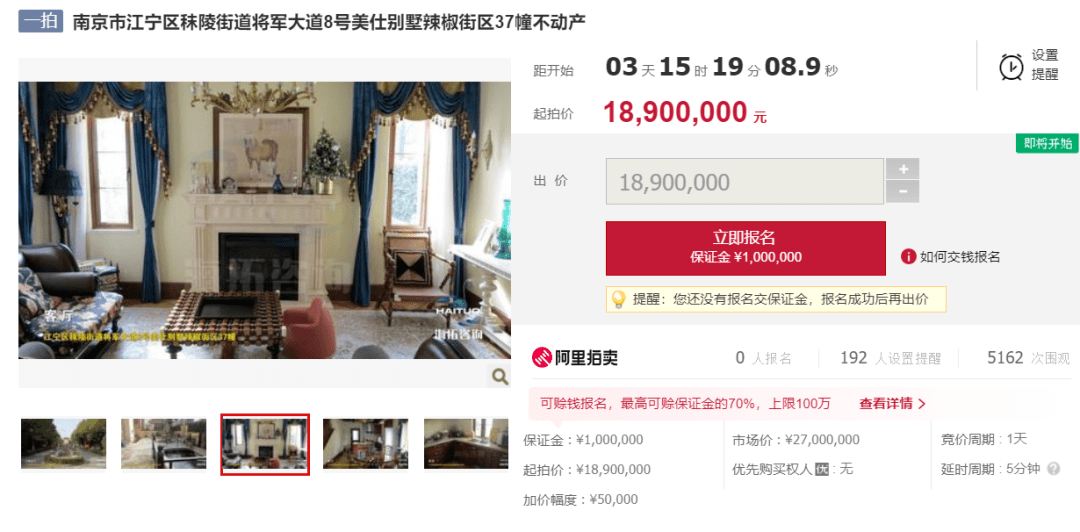Click the 立即报名 registration button
The image size is (1080, 532).
coord(746,248)
